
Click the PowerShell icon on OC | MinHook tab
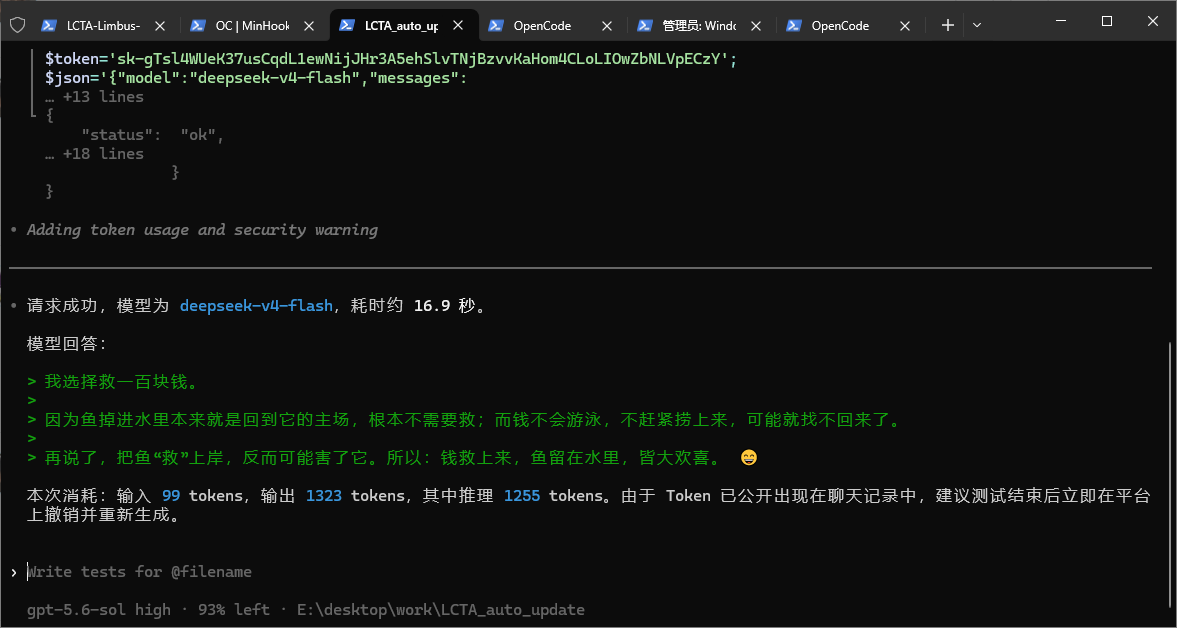click(x=198, y=26)
